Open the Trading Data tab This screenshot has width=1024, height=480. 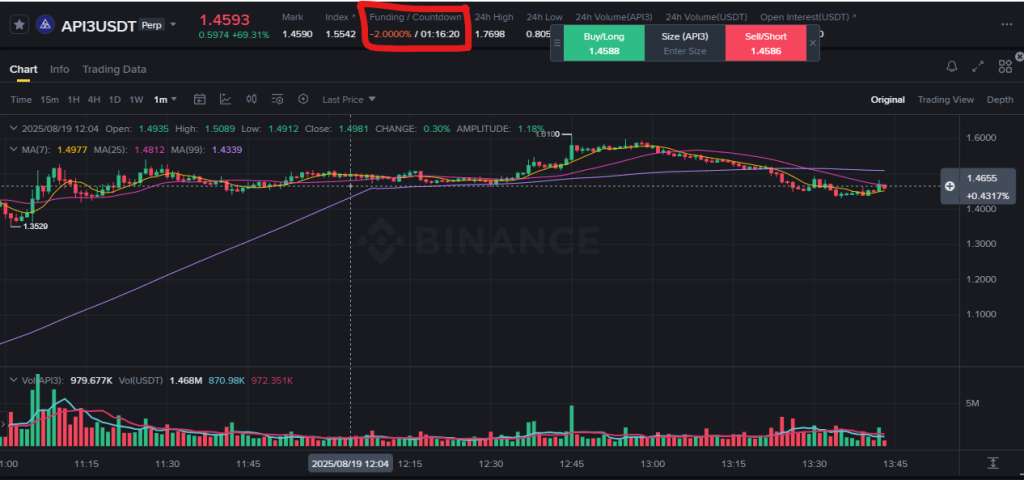pyautogui.click(x=114, y=69)
